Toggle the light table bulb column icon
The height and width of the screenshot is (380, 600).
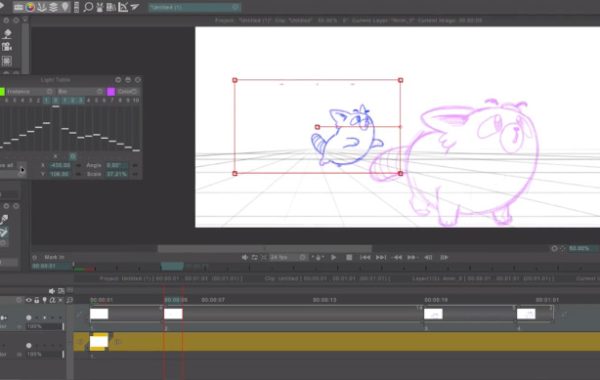tap(44, 300)
